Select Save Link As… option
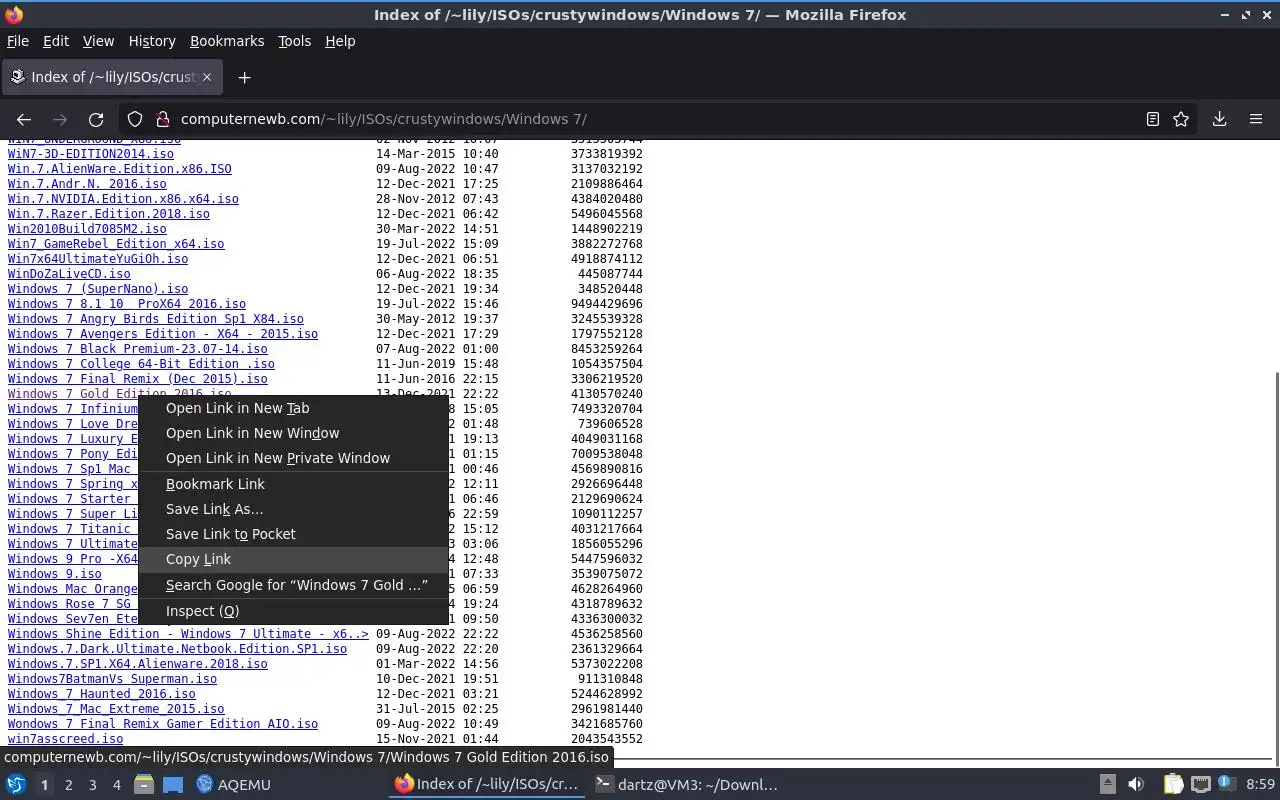This screenshot has width=1280, height=800. click(294, 509)
